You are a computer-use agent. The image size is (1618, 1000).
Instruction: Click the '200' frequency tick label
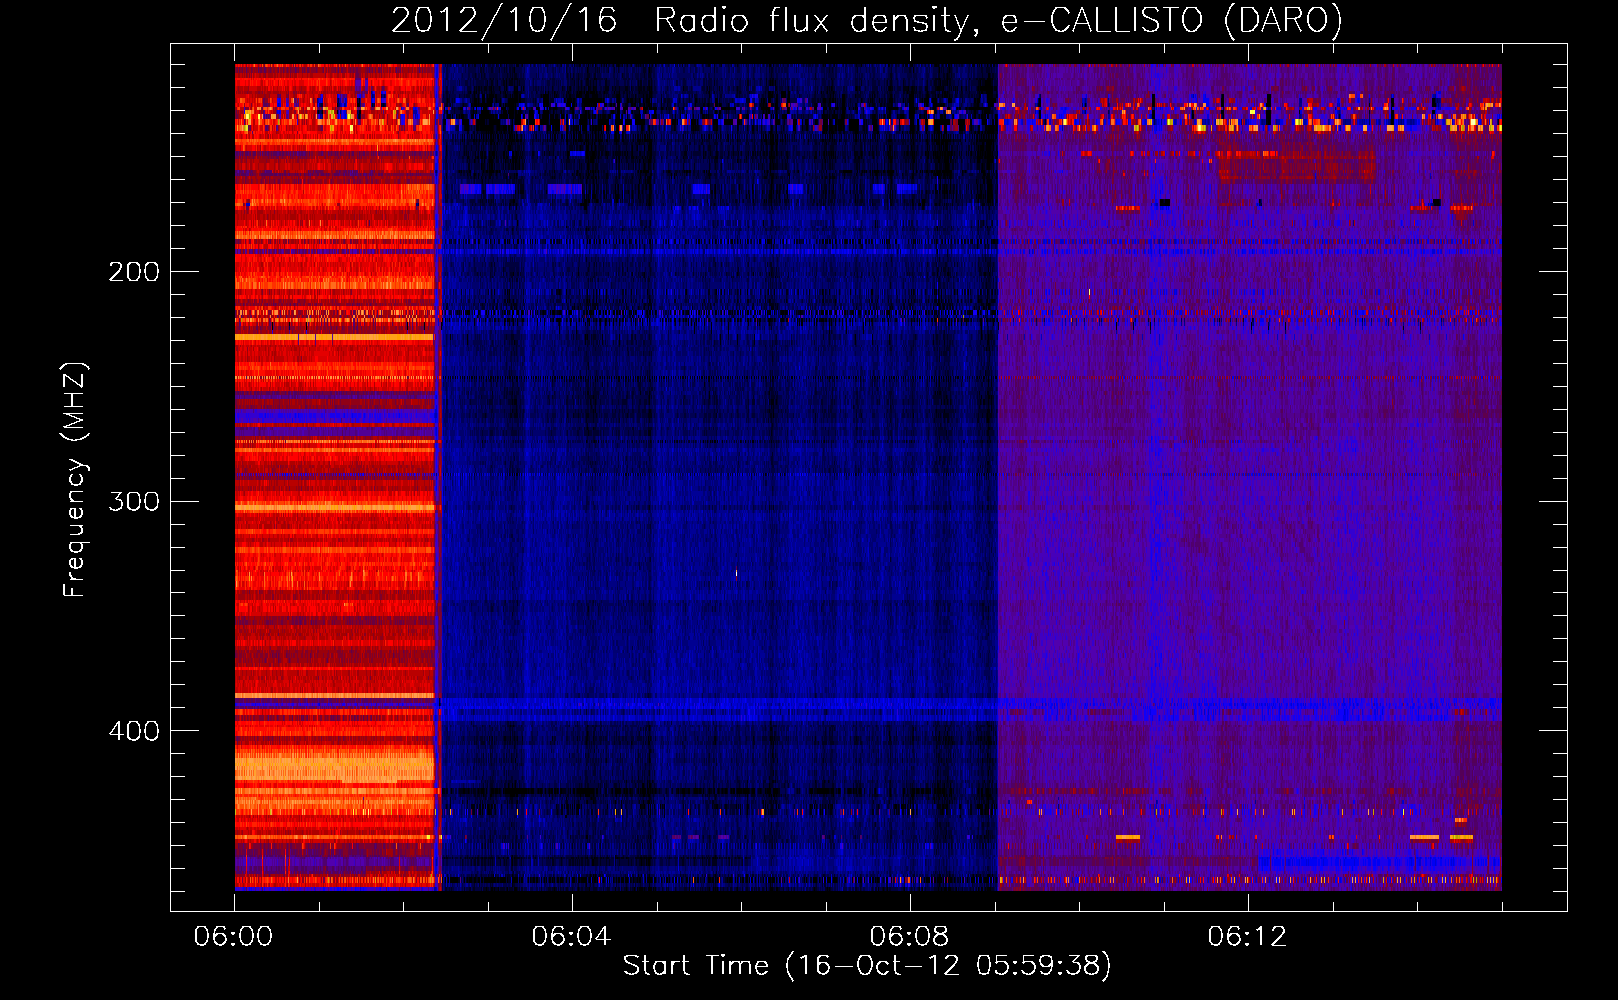click(134, 272)
